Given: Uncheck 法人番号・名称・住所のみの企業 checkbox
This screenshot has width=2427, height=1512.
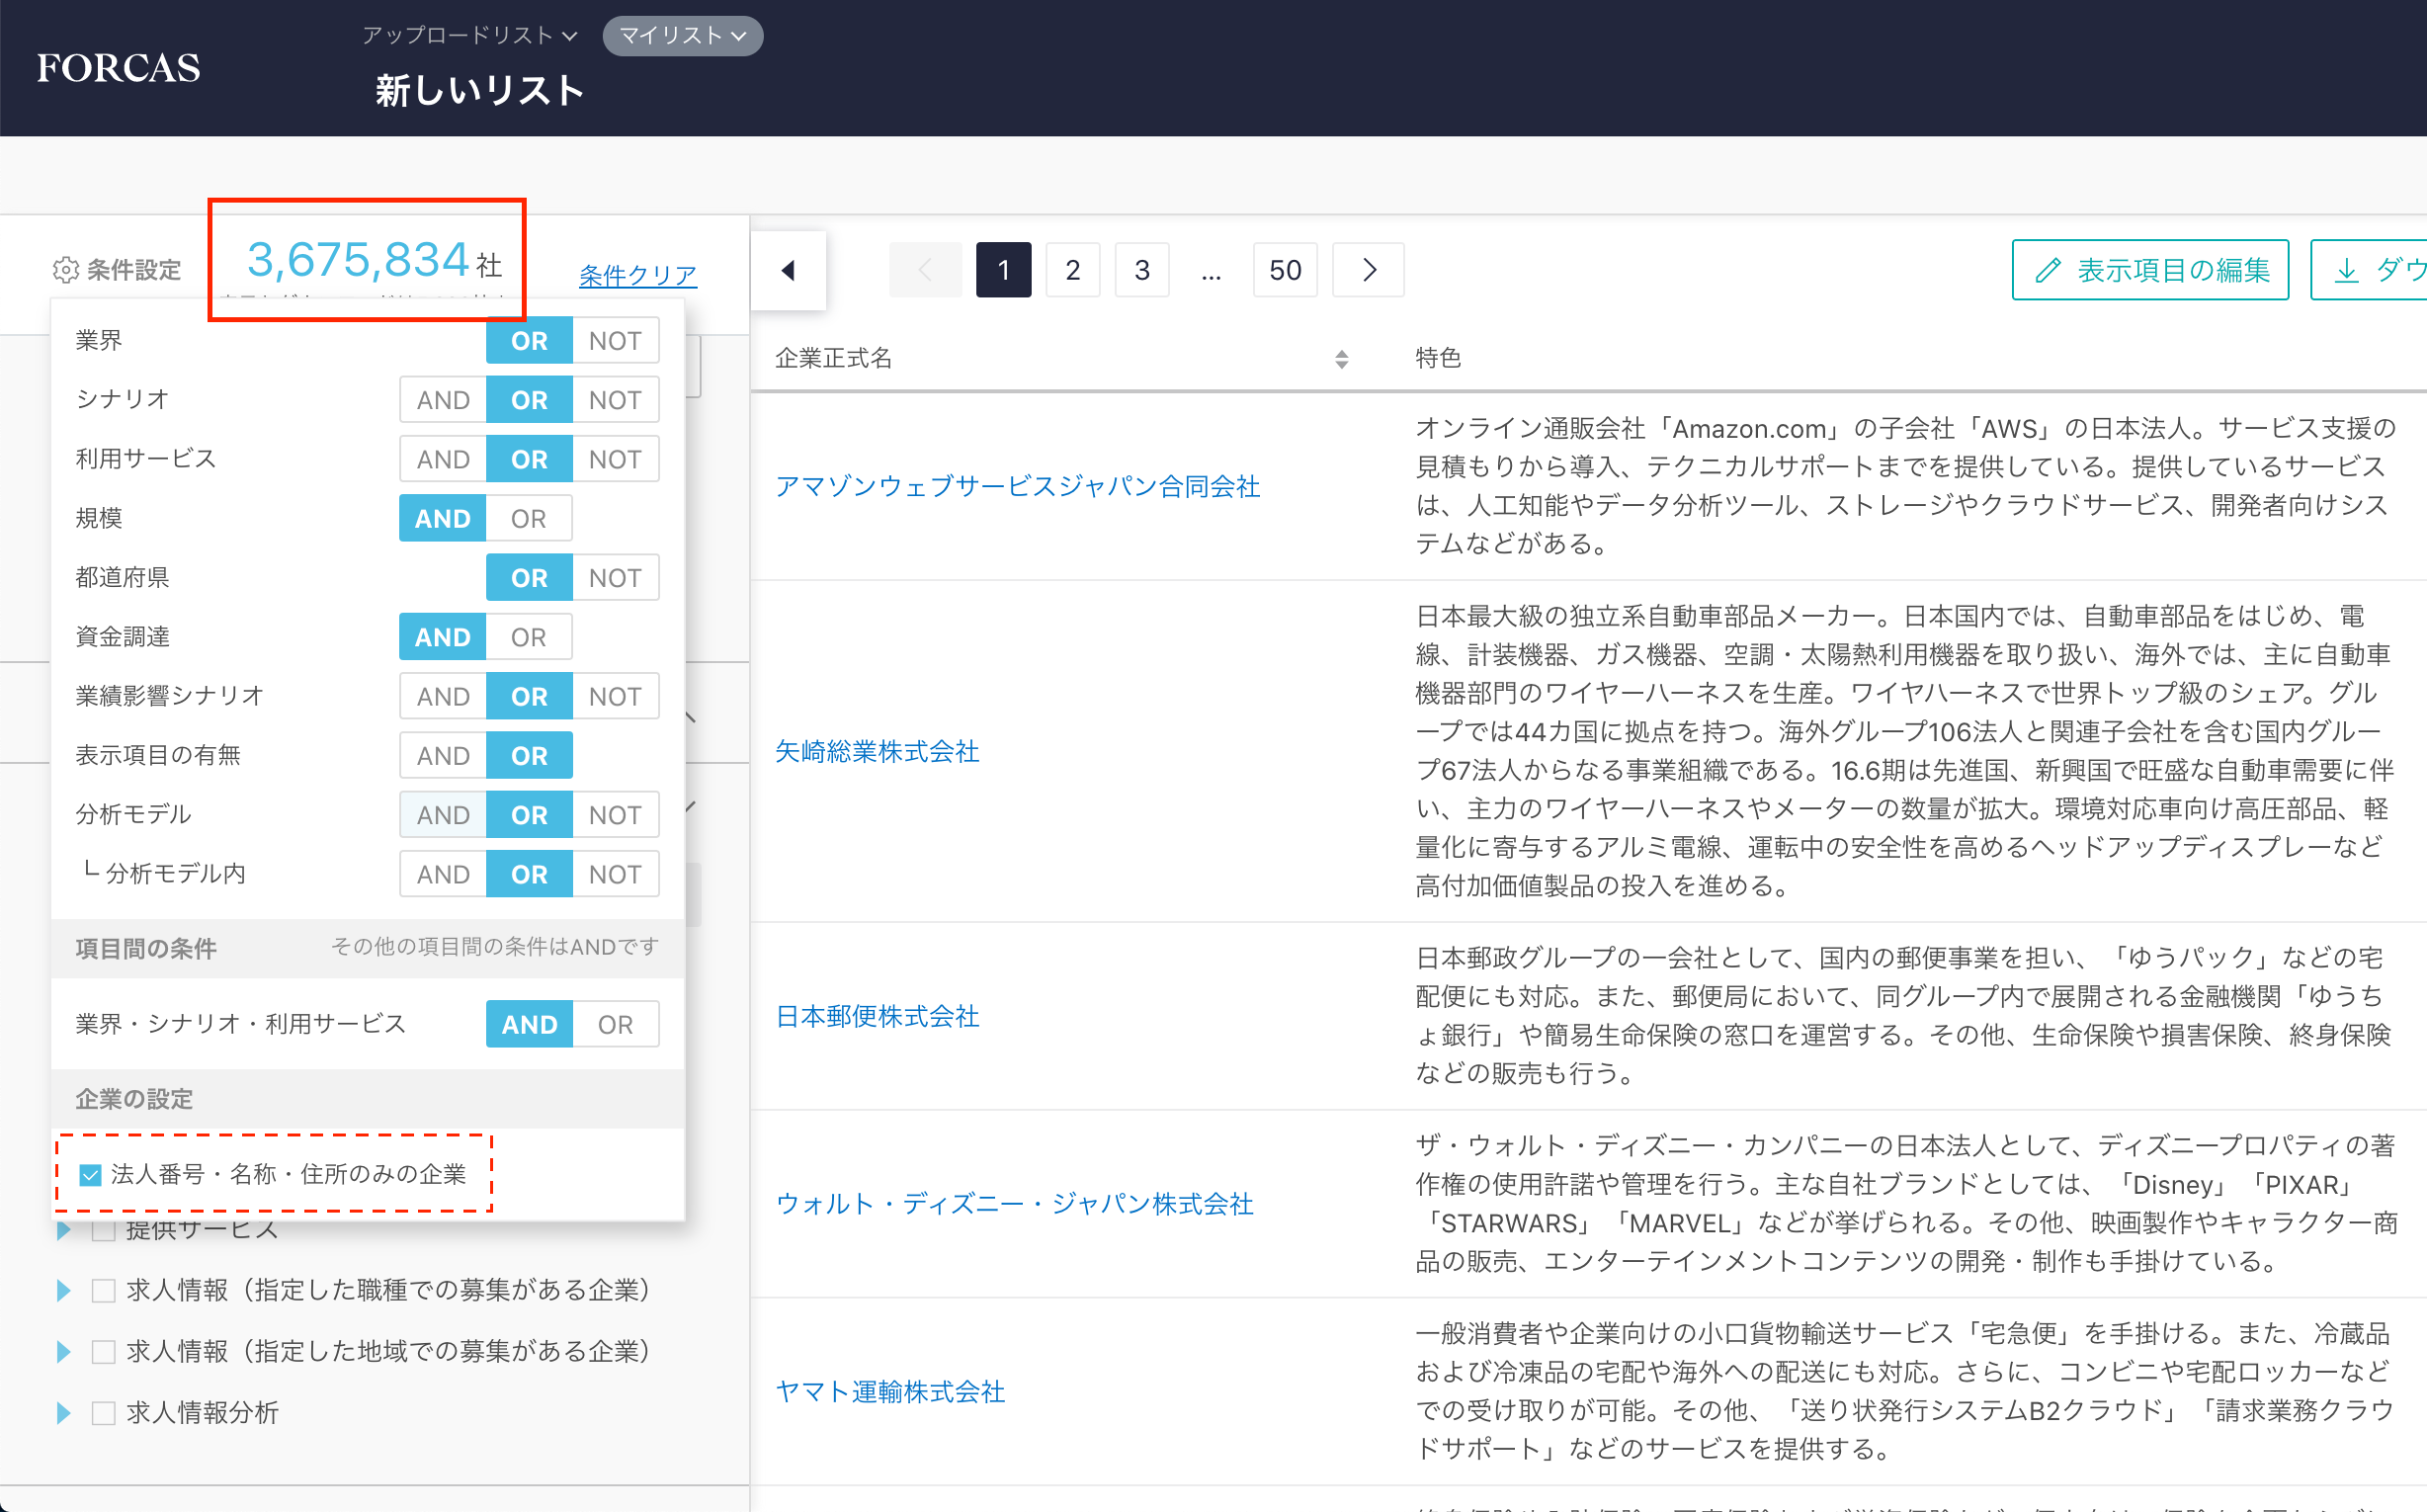Looking at the screenshot, I should (91, 1174).
